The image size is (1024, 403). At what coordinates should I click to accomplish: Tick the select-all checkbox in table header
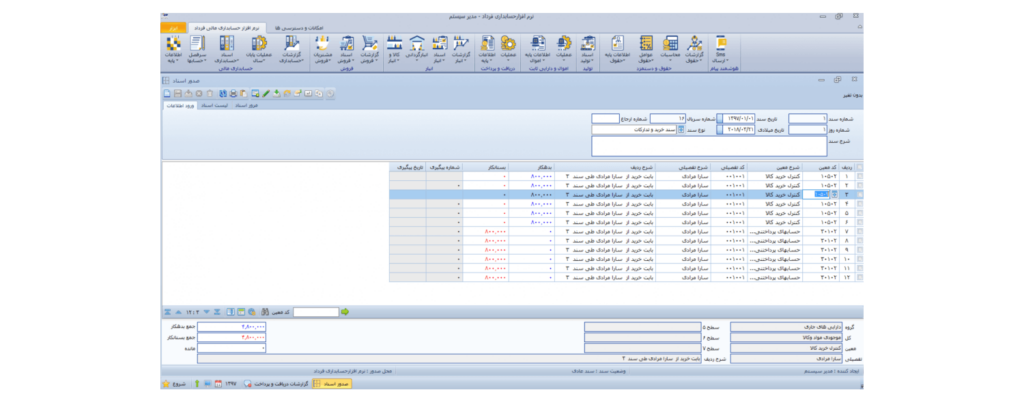click(x=859, y=167)
